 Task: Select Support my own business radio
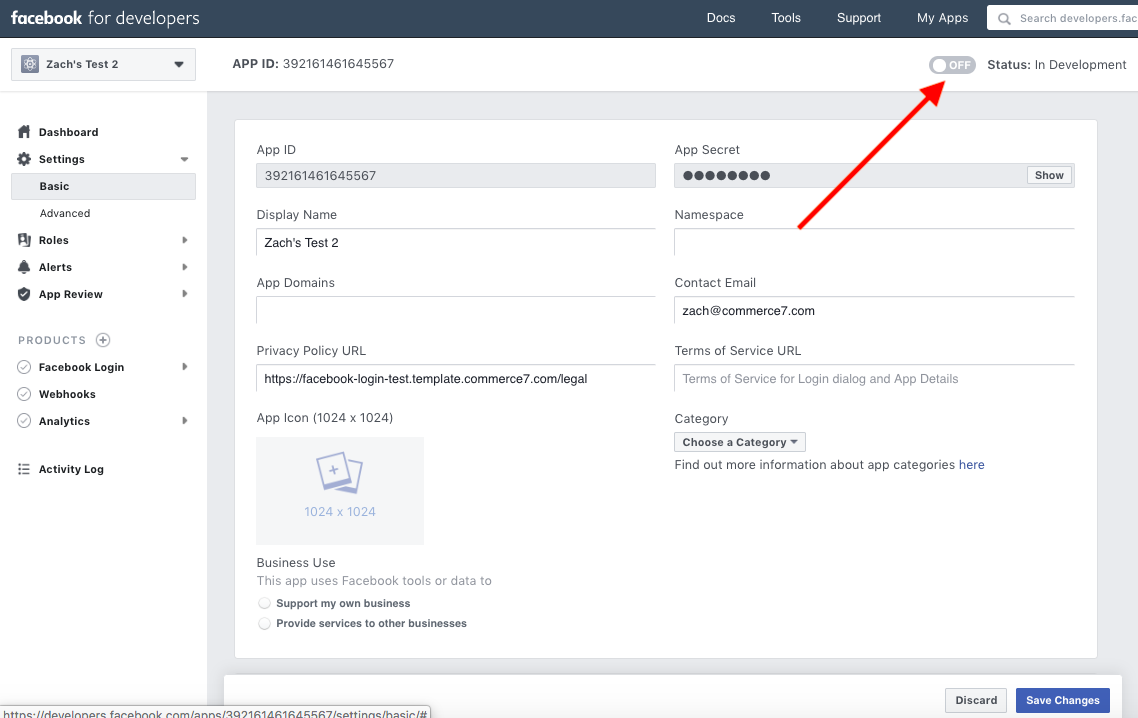pos(264,603)
